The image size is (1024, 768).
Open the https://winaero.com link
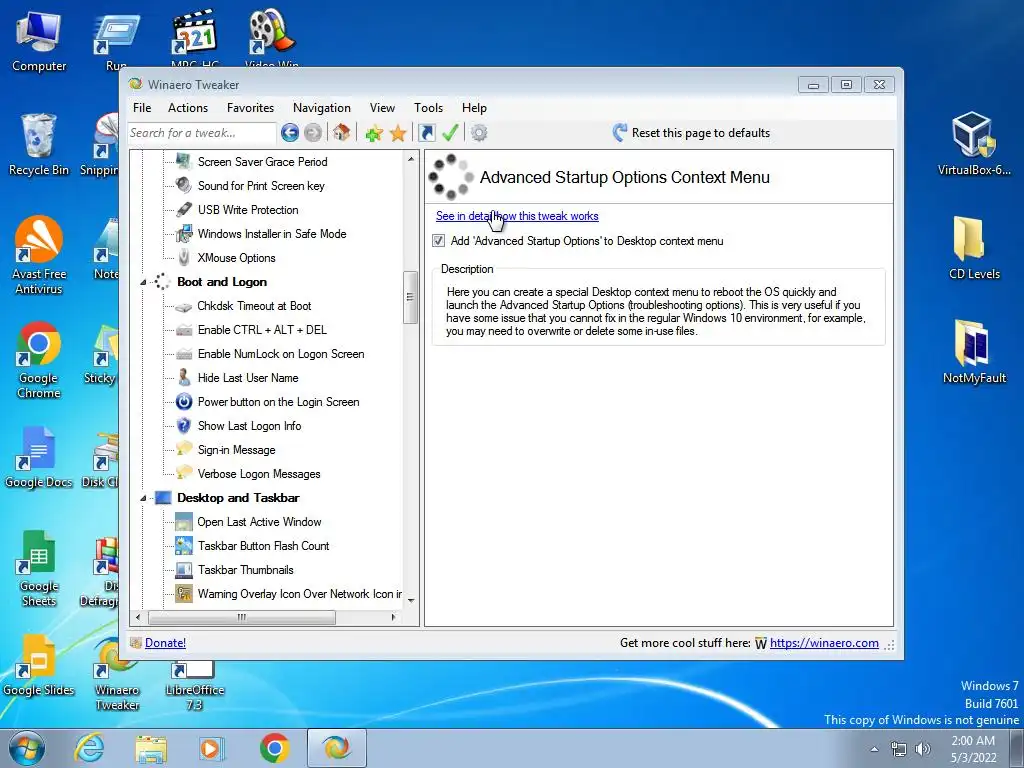pos(824,643)
